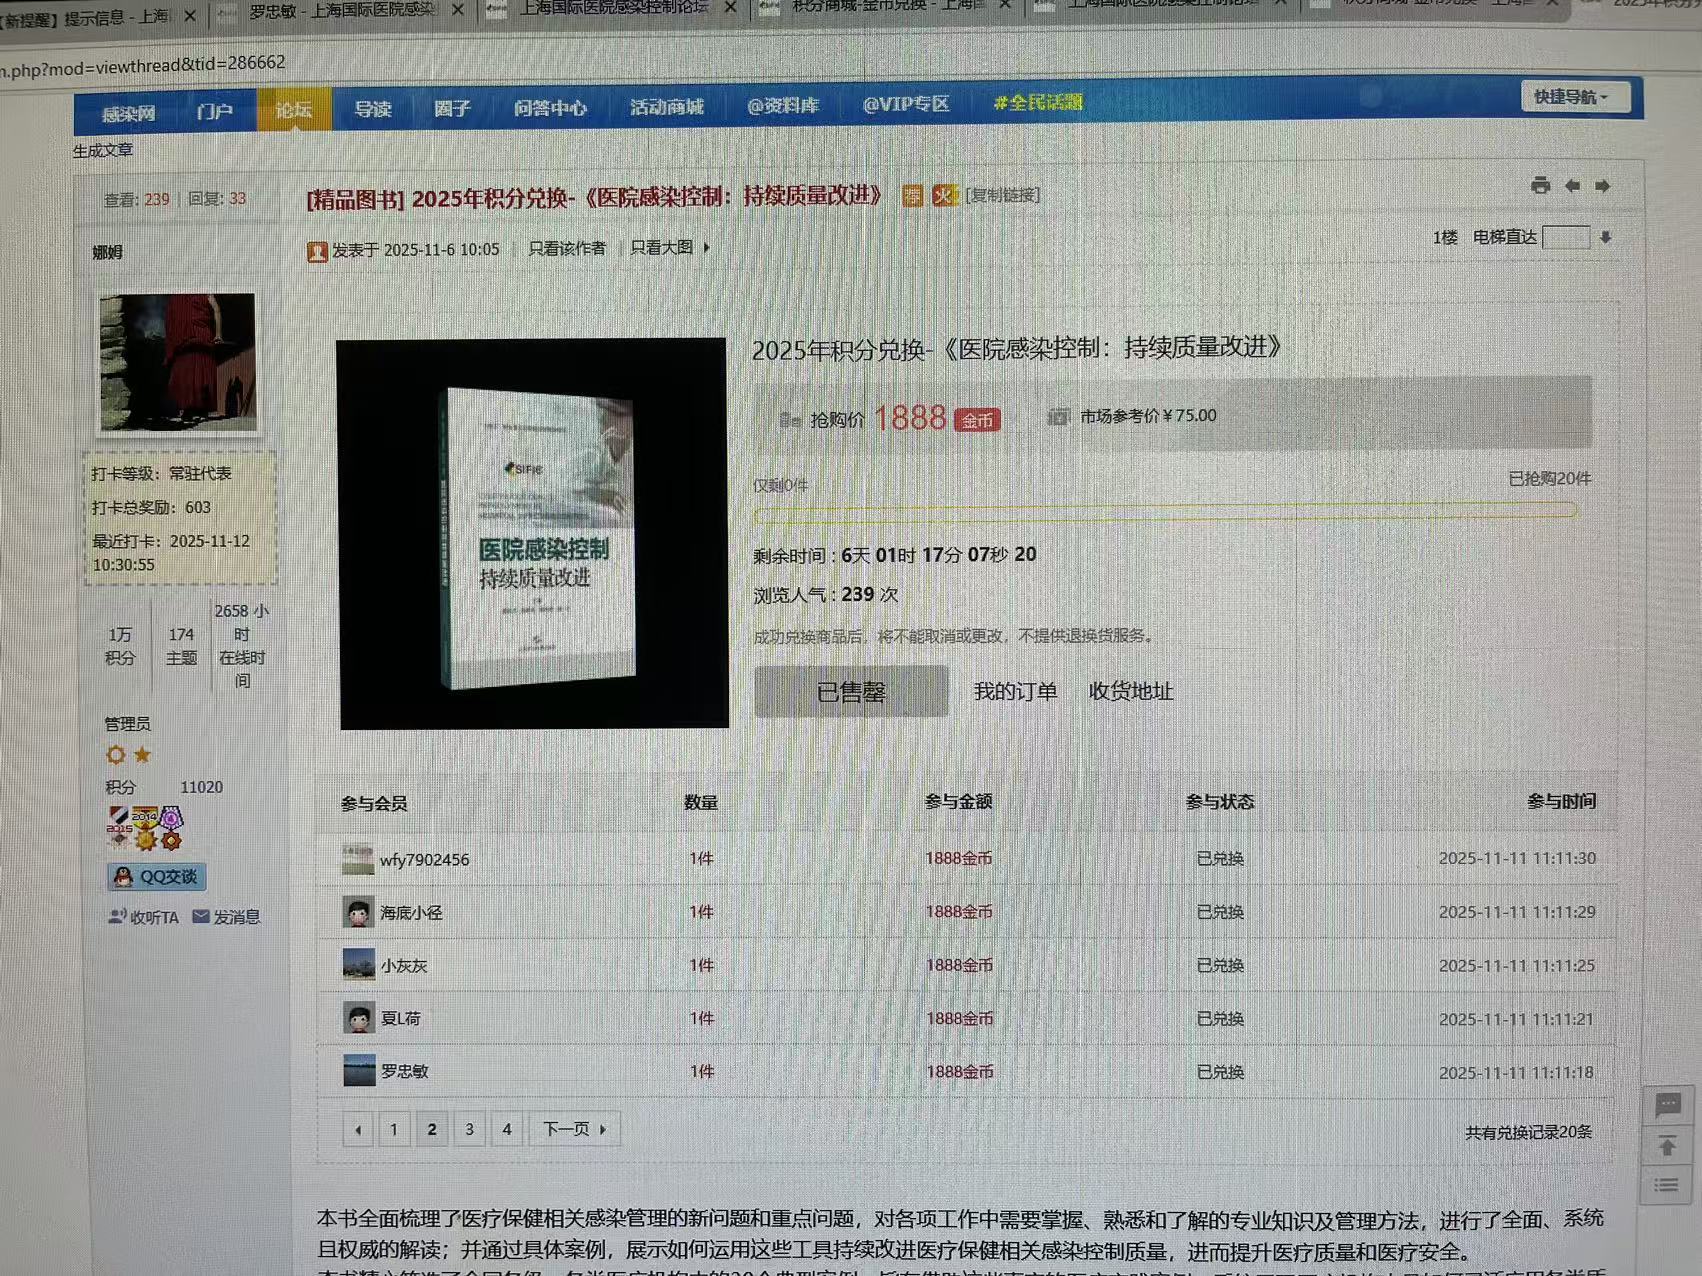Click the scroll-to-top arrow icon
This screenshot has height=1276, width=1702.
pyautogui.click(x=1667, y=1146)
